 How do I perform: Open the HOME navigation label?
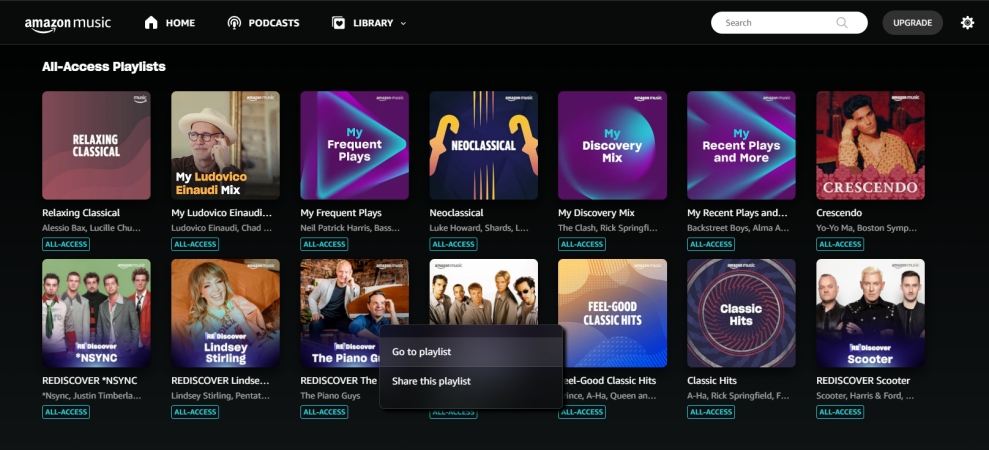[180, 23]
